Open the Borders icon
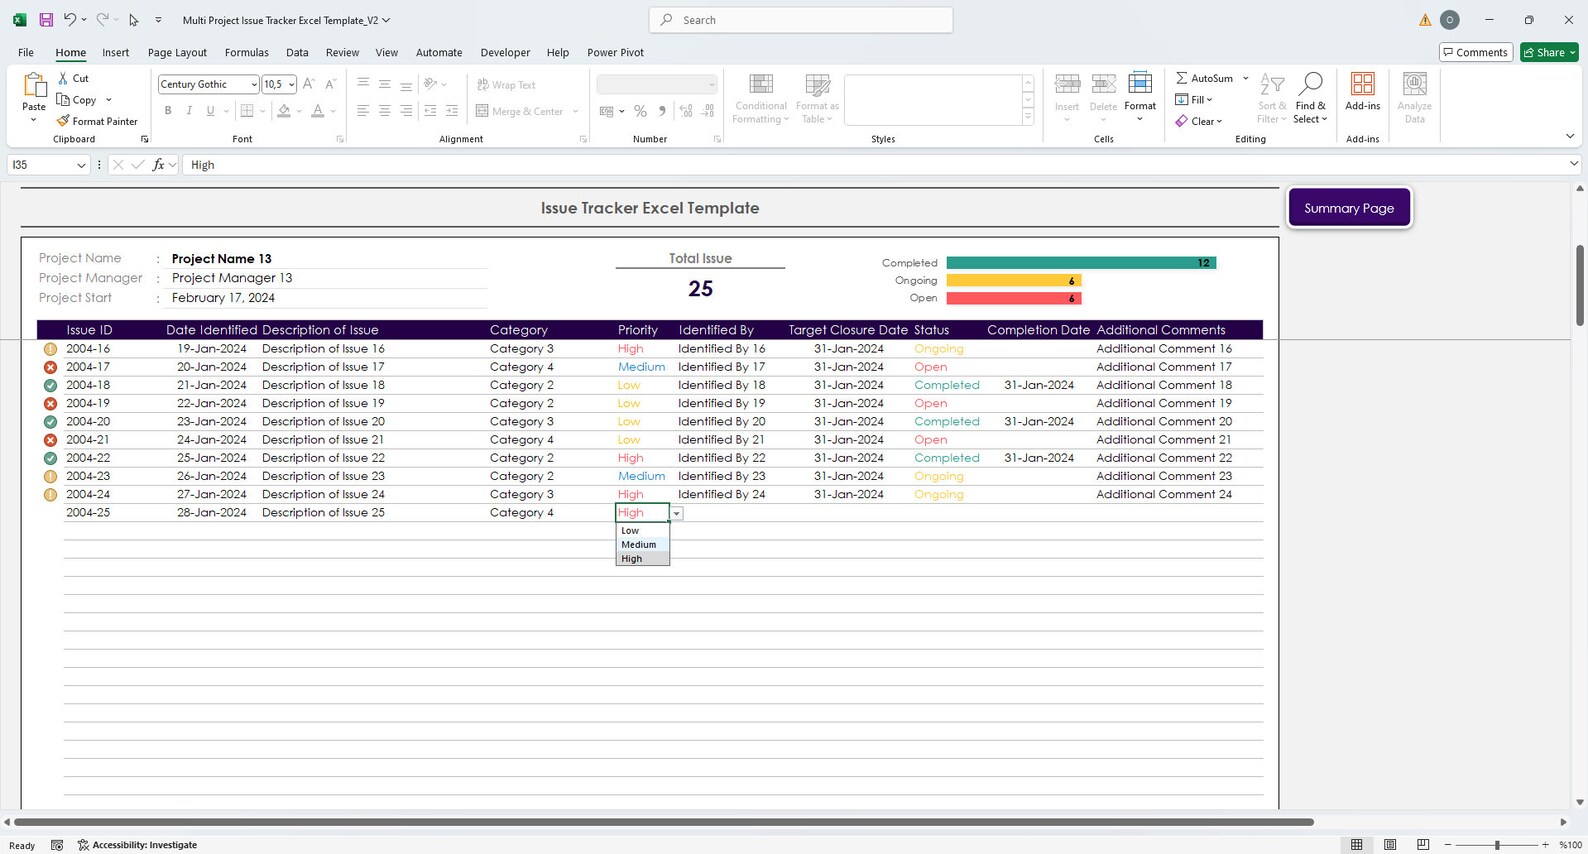Screen dimensions: 1588x854 247,111
